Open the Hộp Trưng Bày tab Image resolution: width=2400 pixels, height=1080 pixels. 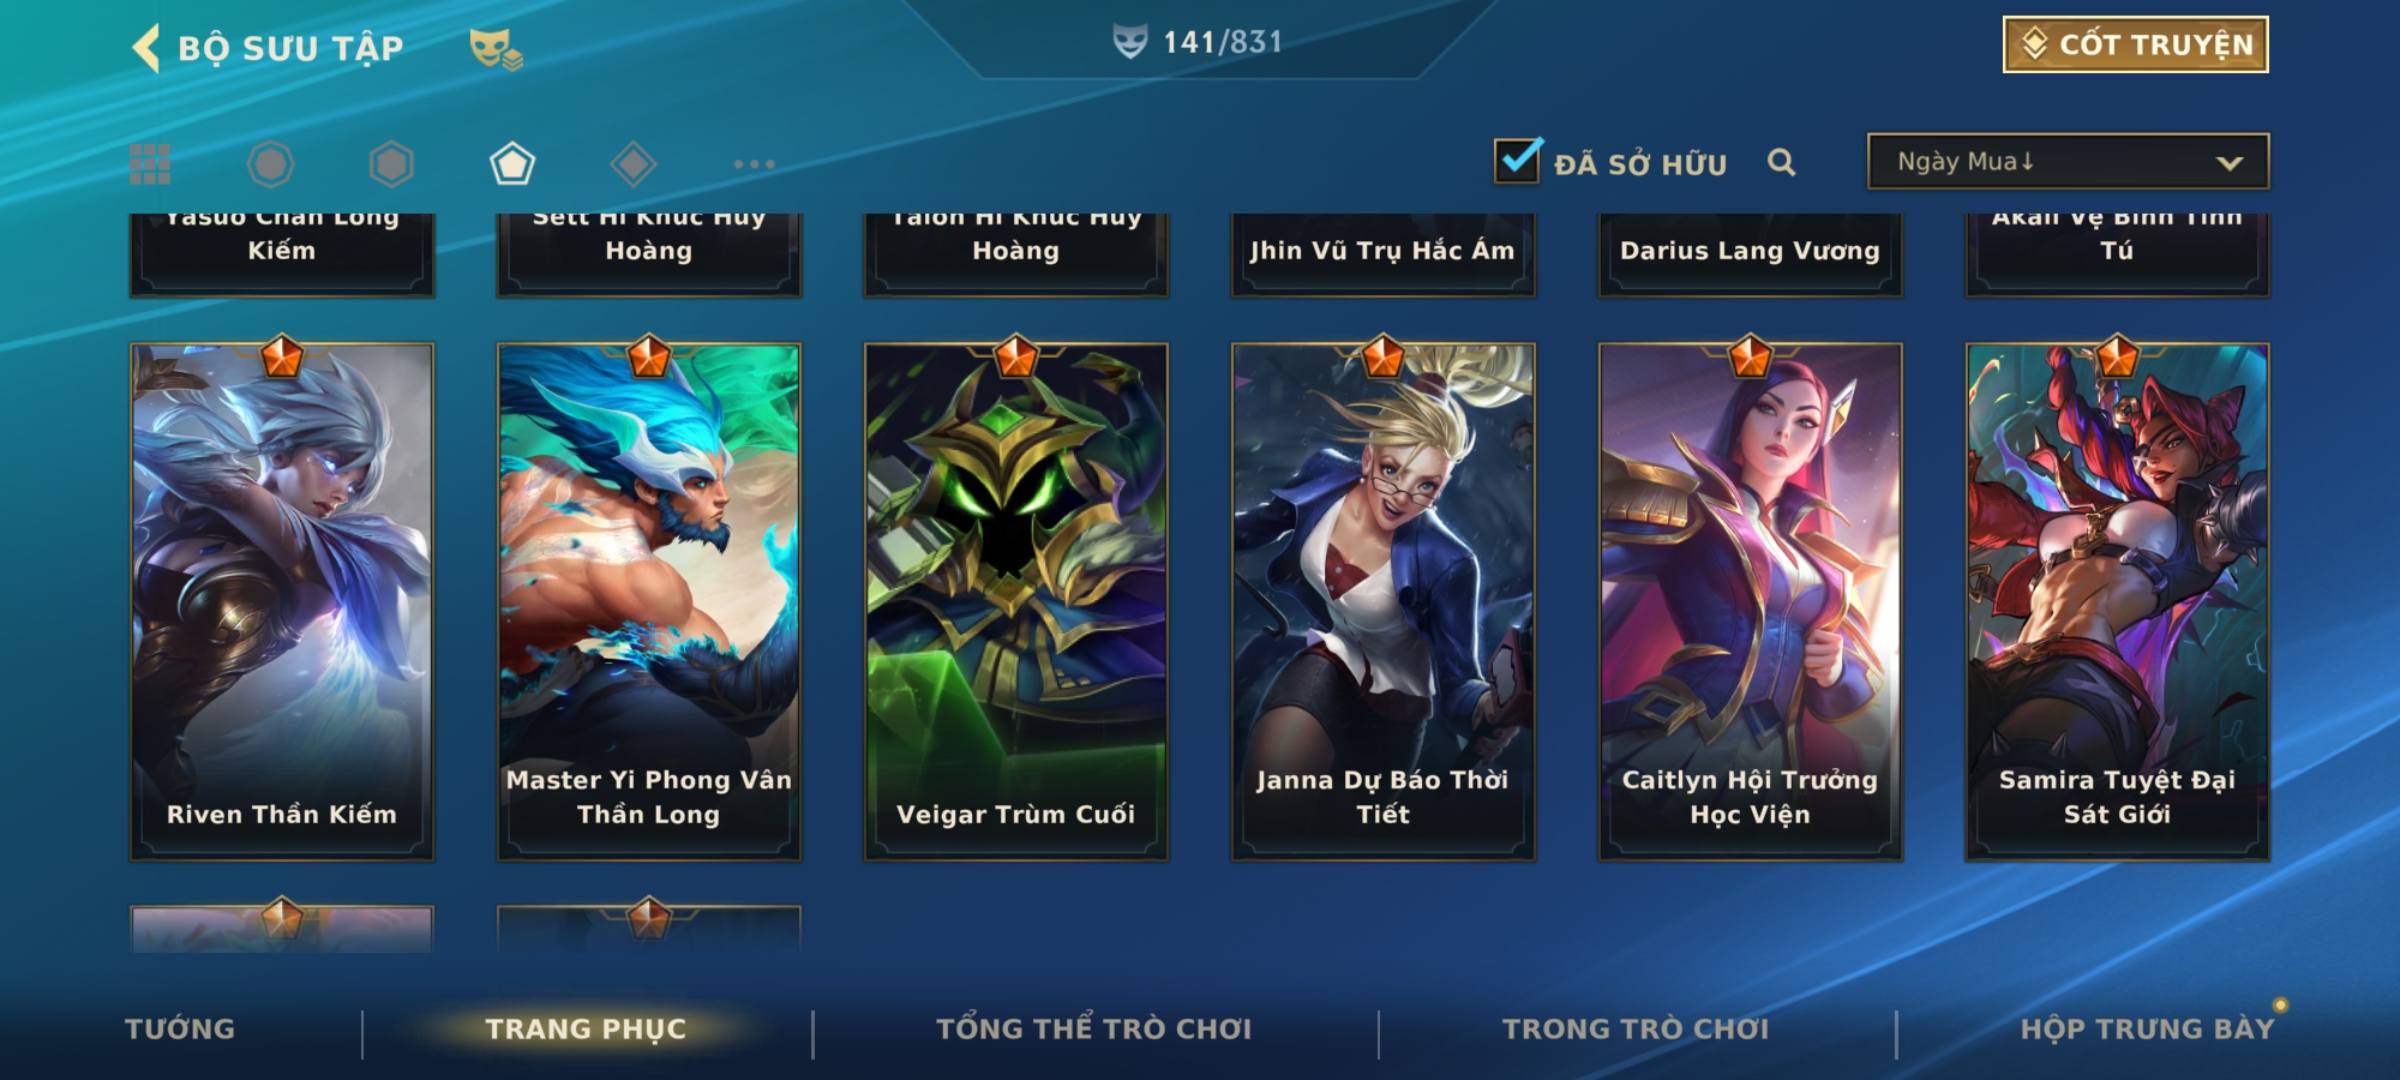pyautogui.click(x=2147, y=1029)
